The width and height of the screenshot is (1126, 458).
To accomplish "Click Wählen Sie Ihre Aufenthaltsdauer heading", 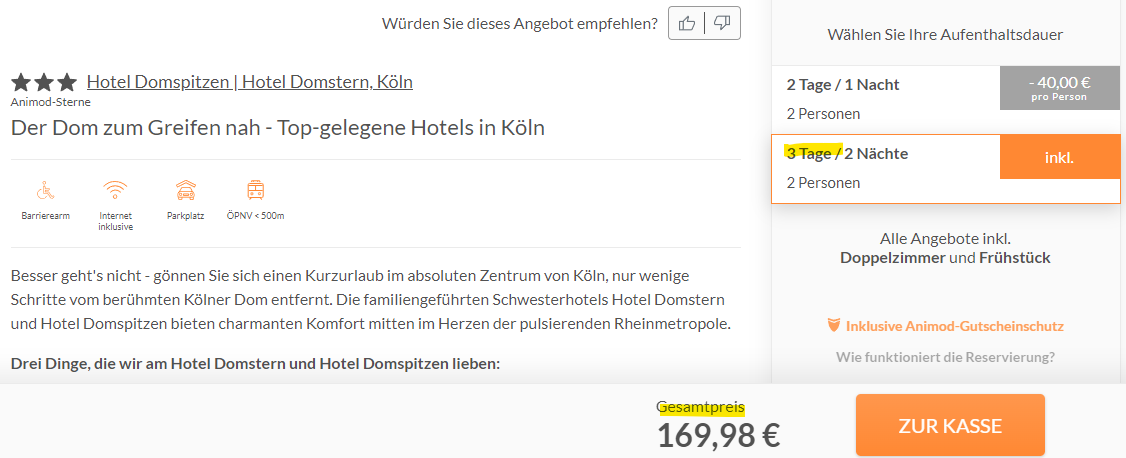I will tap(945, 34).
